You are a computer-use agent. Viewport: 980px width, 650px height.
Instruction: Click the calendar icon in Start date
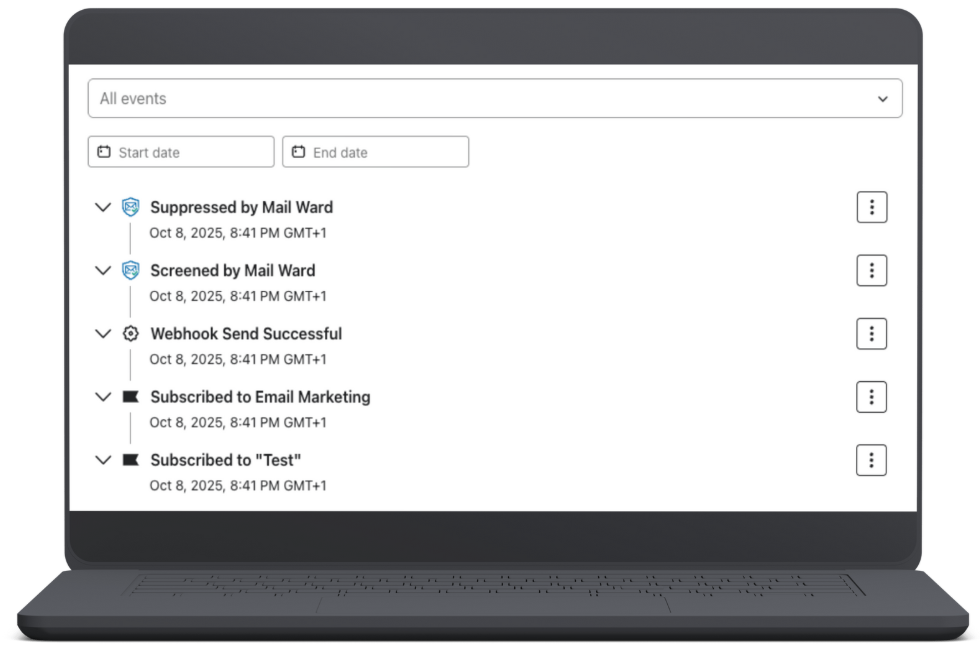104,152
